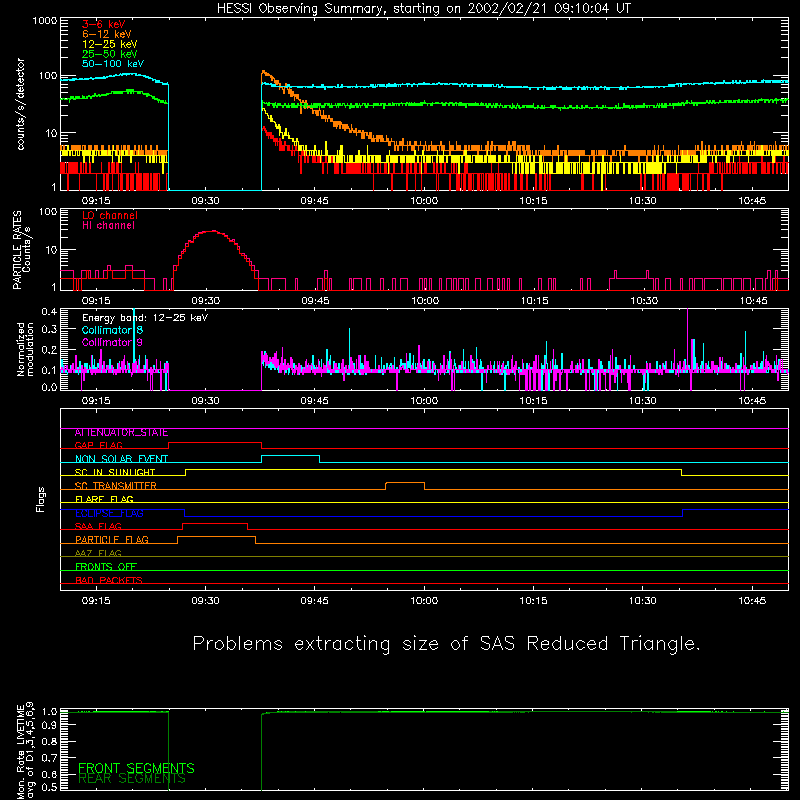The width and height of the screenshot is (800, 800).
Task: Click the counts/s/detector axis label
Action: point(20,104)
